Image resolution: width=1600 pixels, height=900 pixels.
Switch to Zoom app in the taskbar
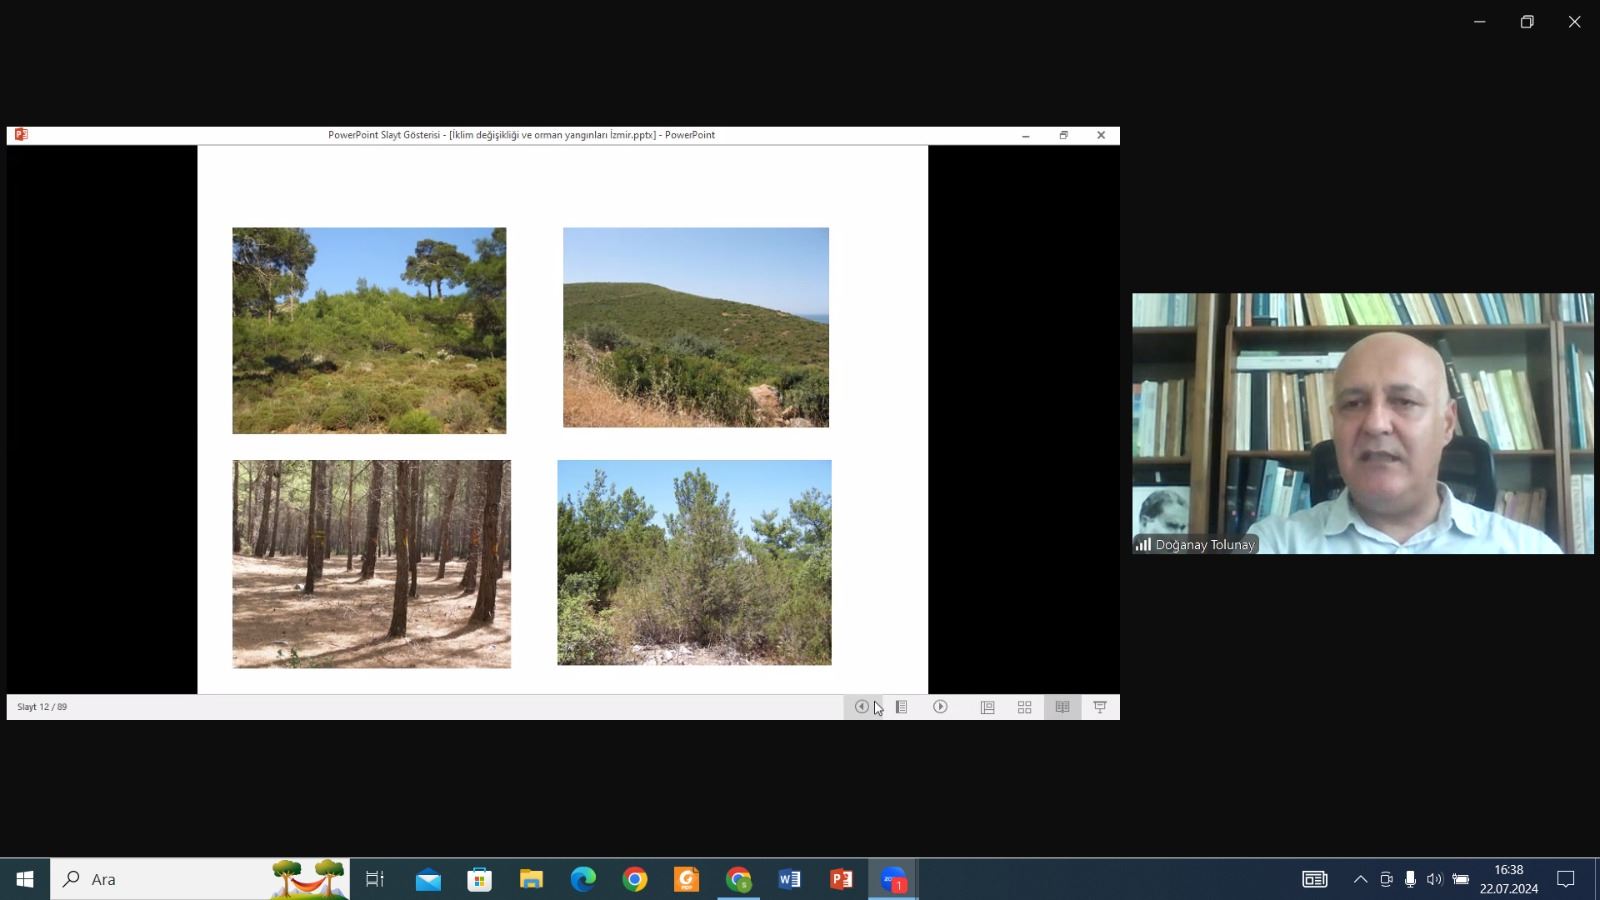(x=893, y=880)
